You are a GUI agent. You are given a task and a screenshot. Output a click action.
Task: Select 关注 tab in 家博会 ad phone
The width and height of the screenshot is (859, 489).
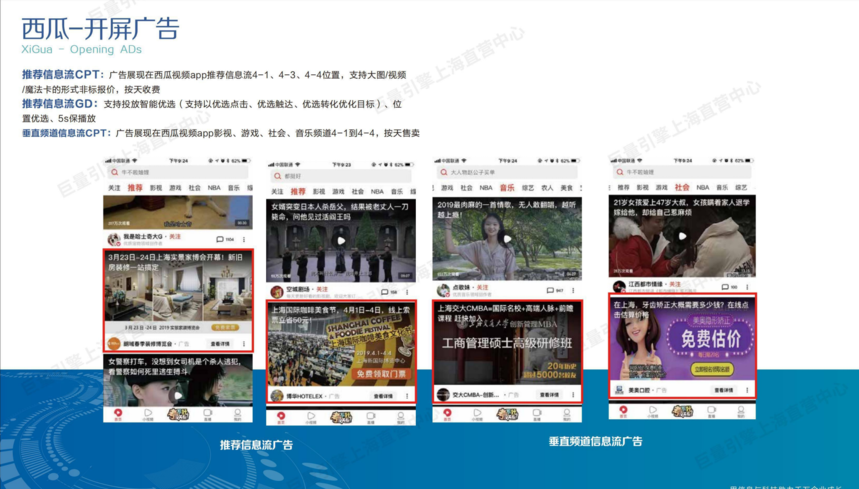[x=114, y=188]
